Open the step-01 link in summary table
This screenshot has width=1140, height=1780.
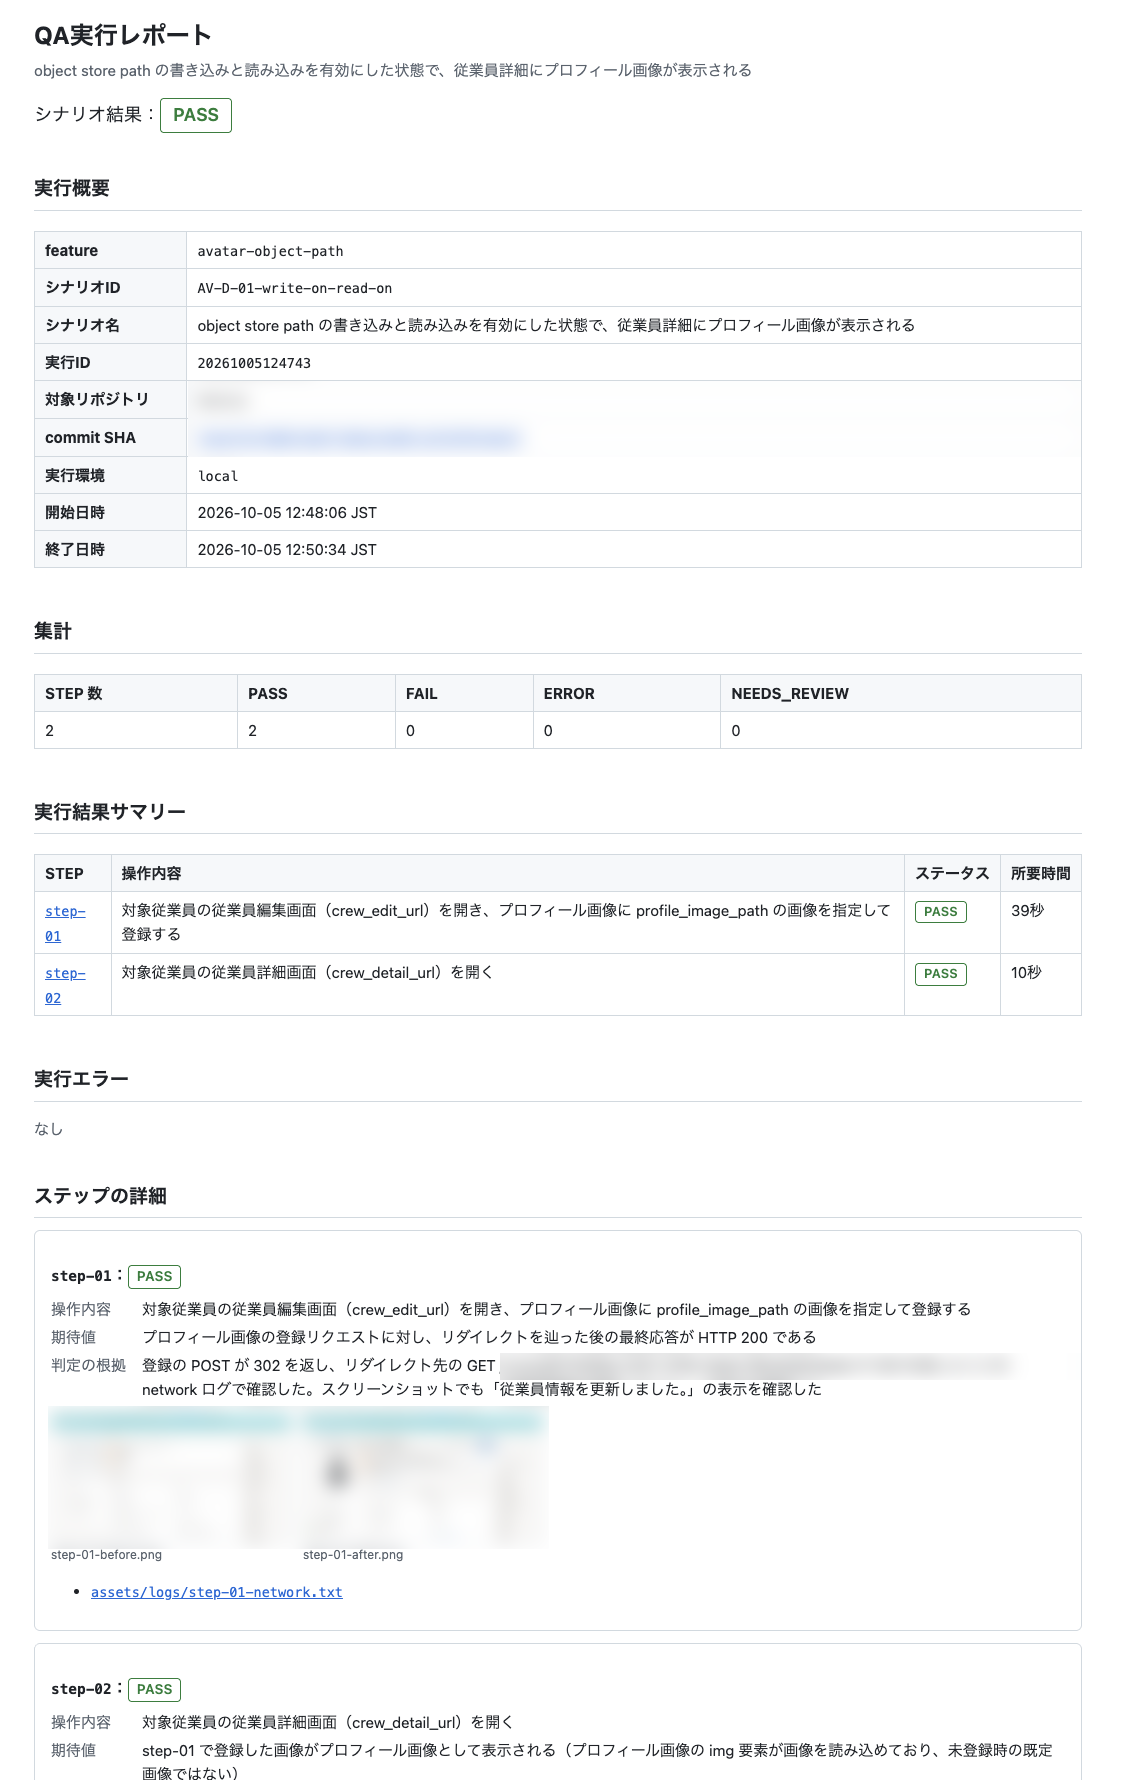point(65,923)
